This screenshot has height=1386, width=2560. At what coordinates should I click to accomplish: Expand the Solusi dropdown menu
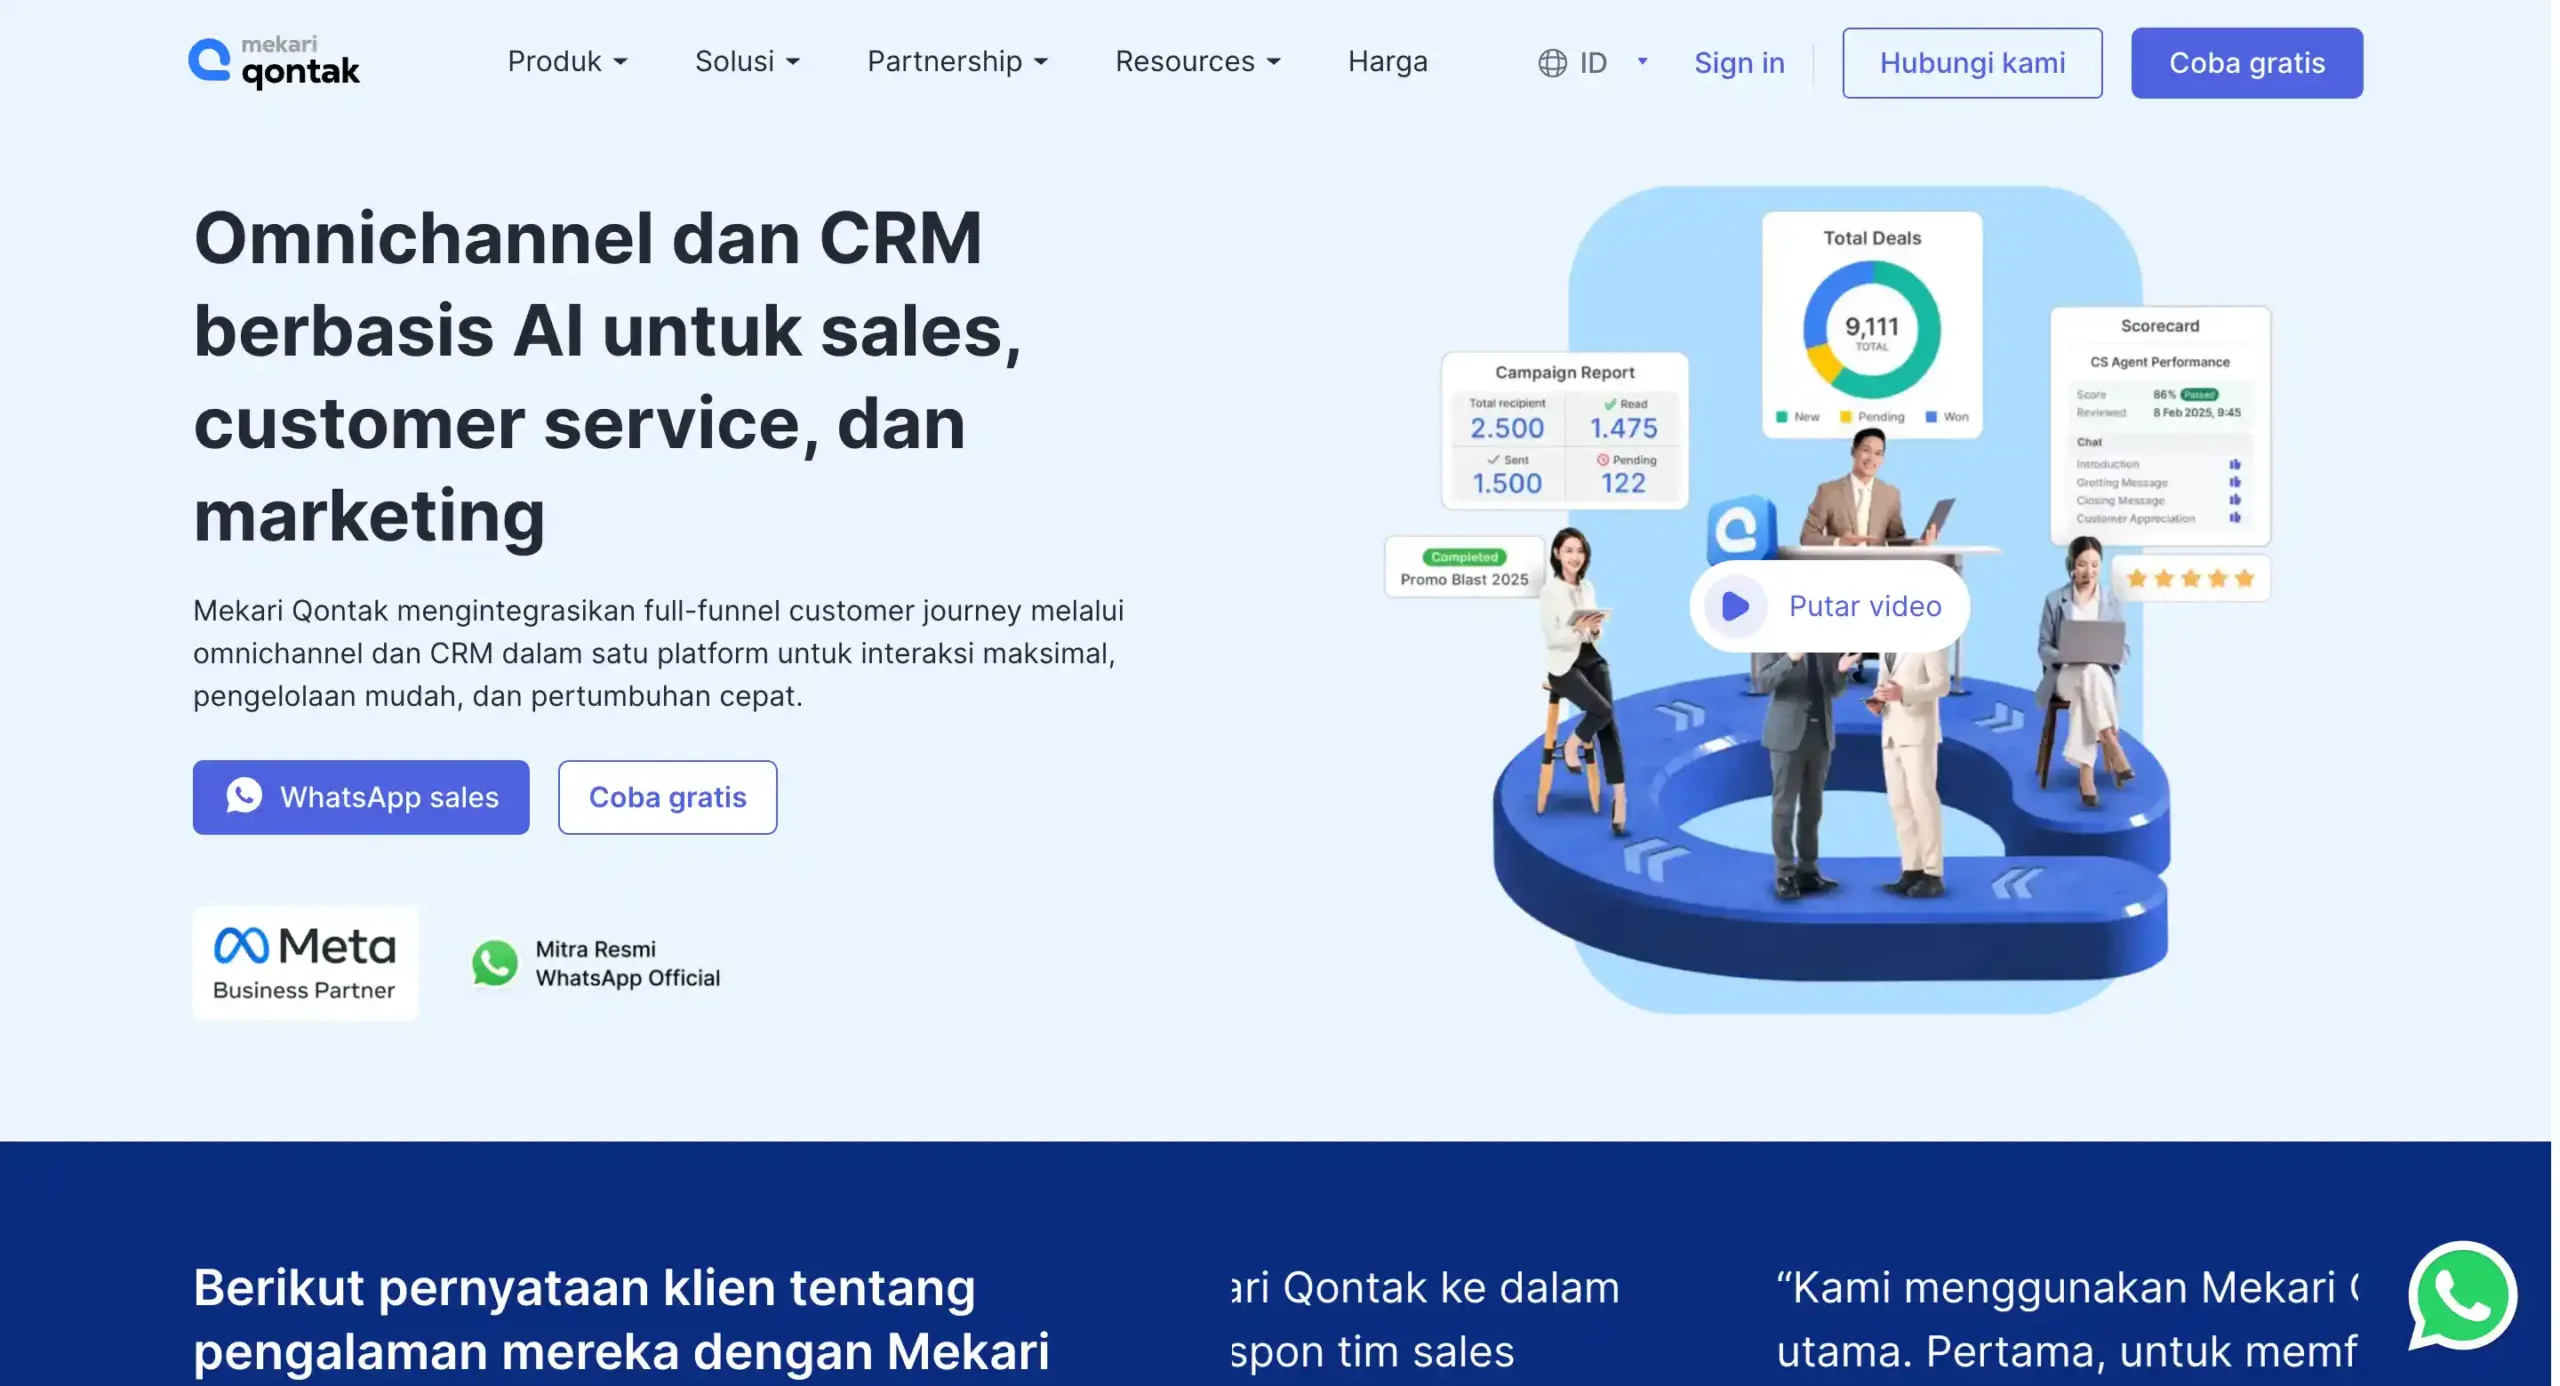747,62
